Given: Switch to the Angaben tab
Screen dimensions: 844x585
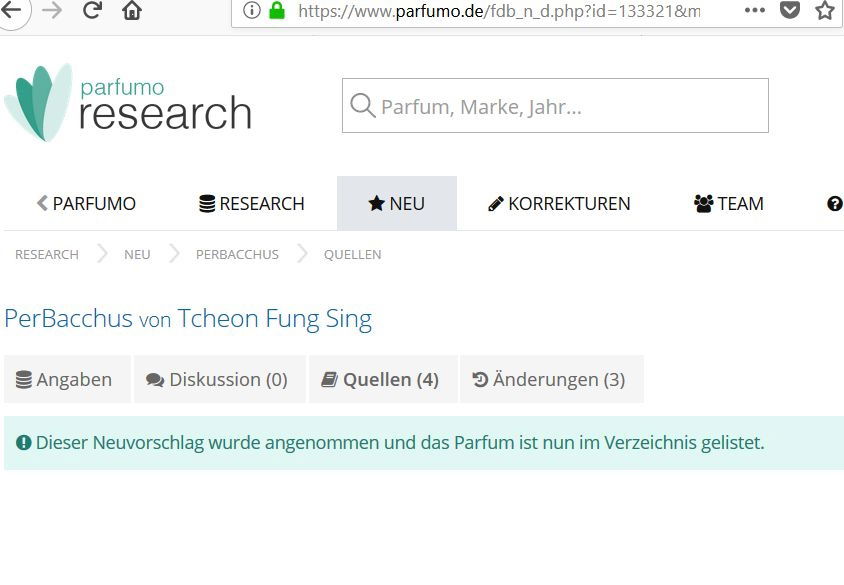Looking at the screenshot, I should pos(67,379).
